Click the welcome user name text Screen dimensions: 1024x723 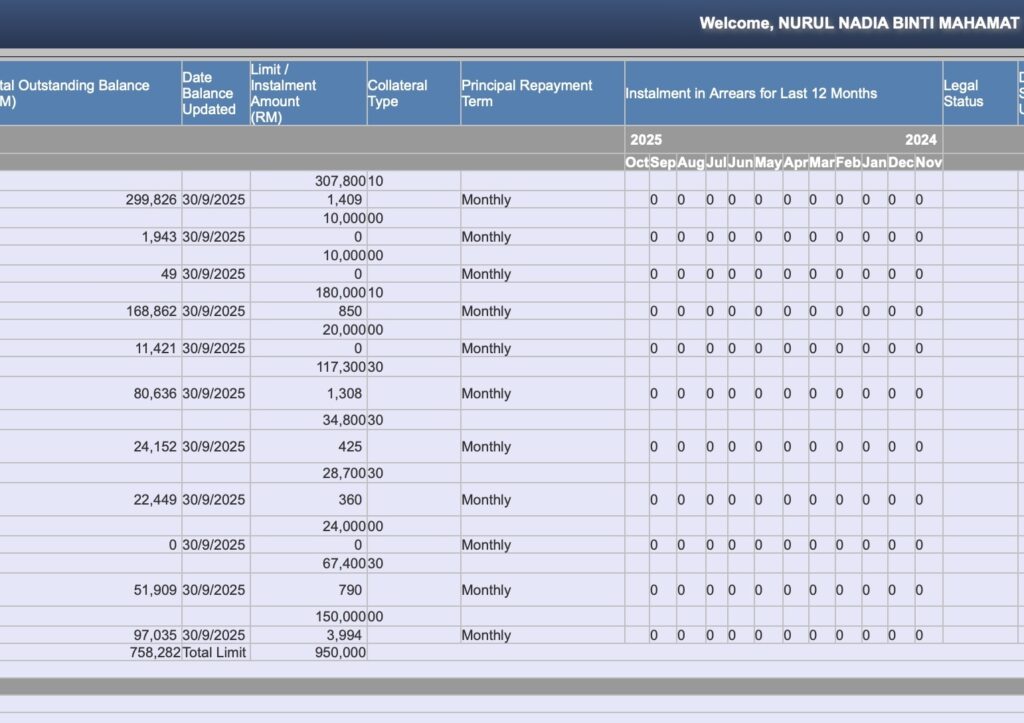pos(858,23)
